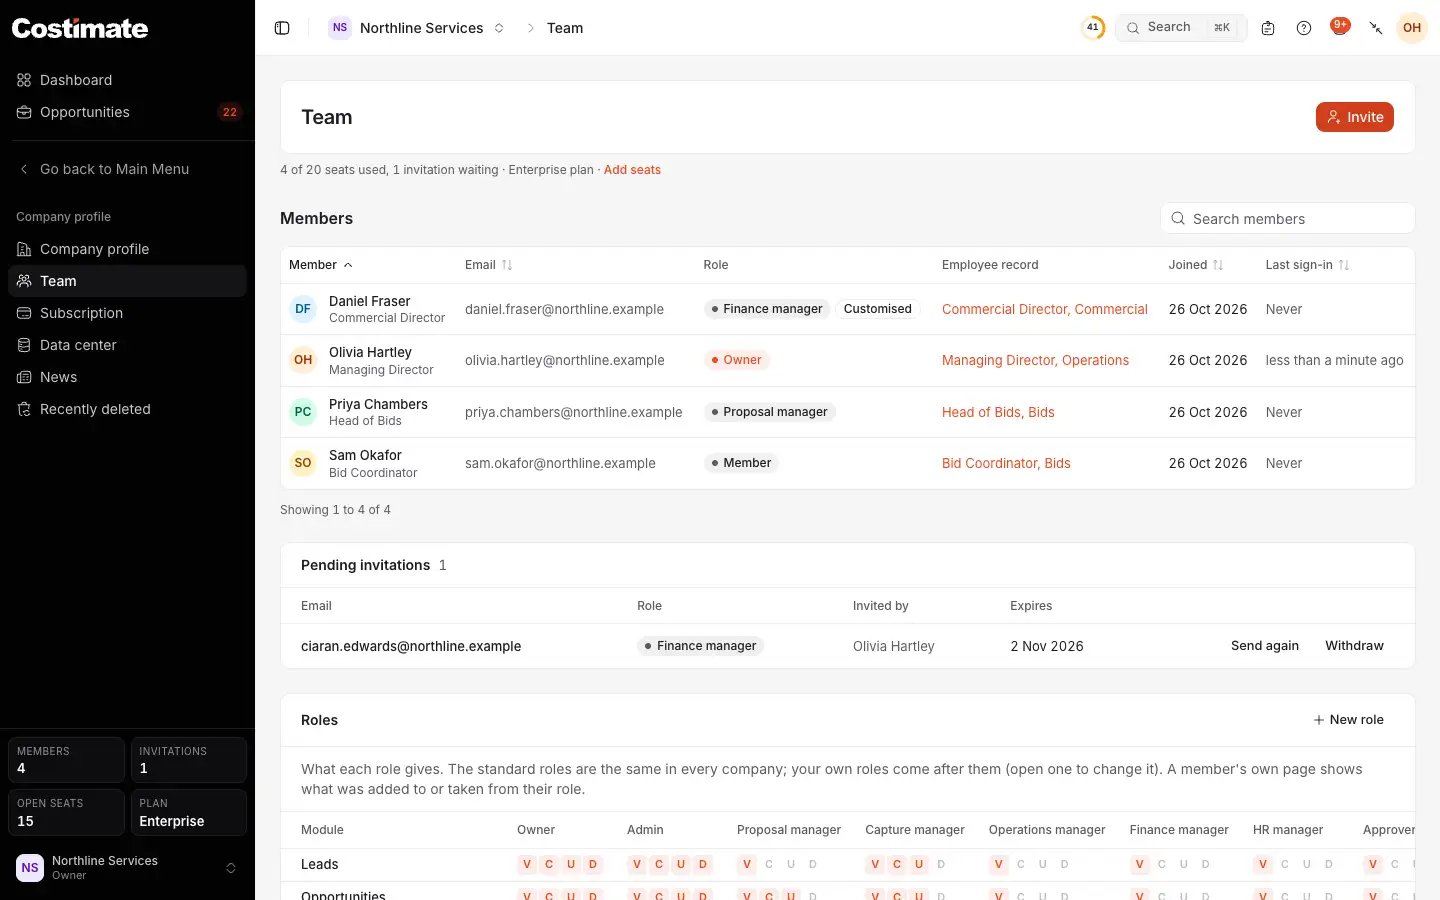1440x900 pixels.
Task: Open the clipboard tasks icon in header
Action: (1268, 28)
